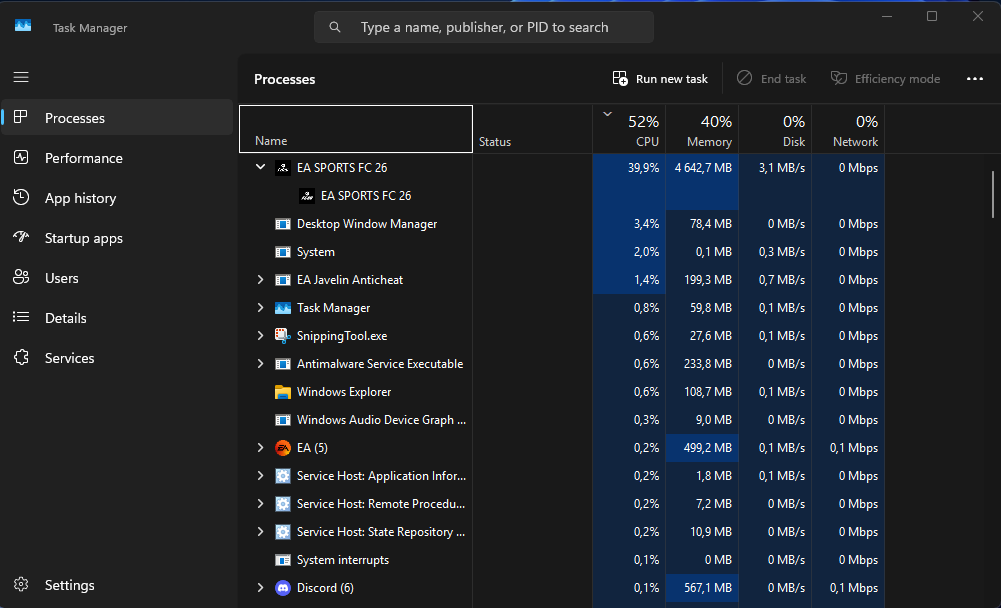The image size is (1001, 608).
Task: Click the Antimalware Service Executable icon
Action: (283, 364)
